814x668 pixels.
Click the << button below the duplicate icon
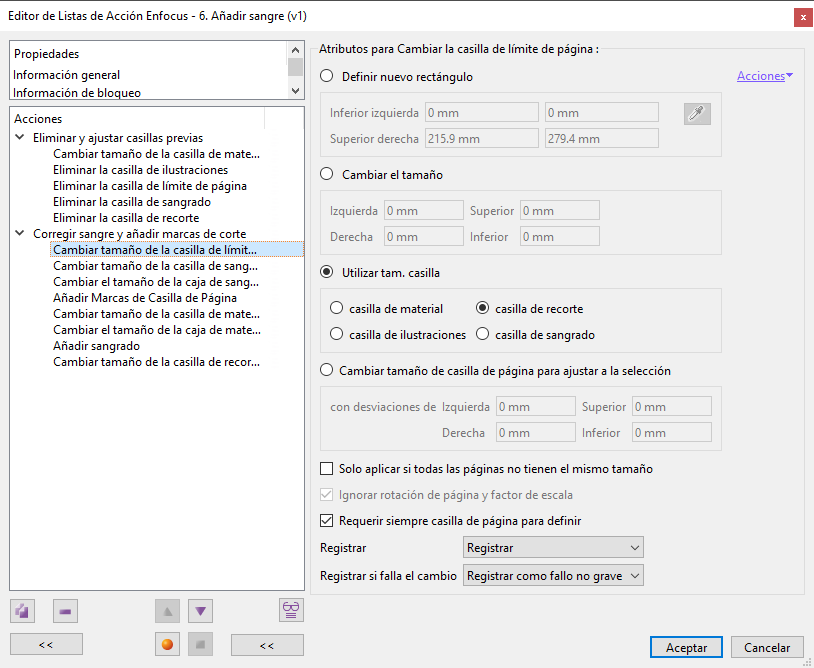click(46, 645)
